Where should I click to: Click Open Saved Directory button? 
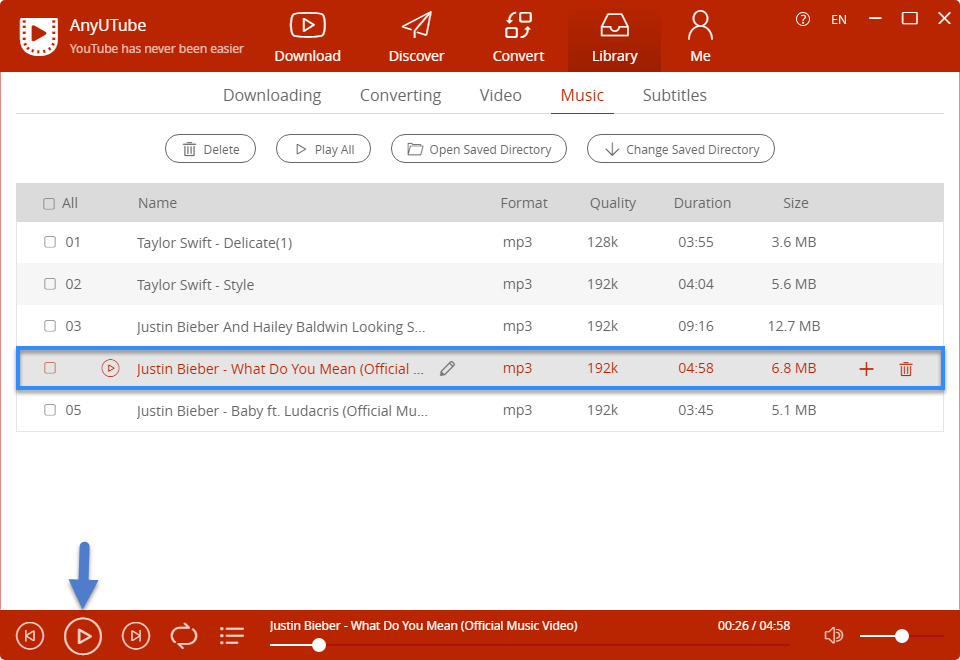[479, 149]
